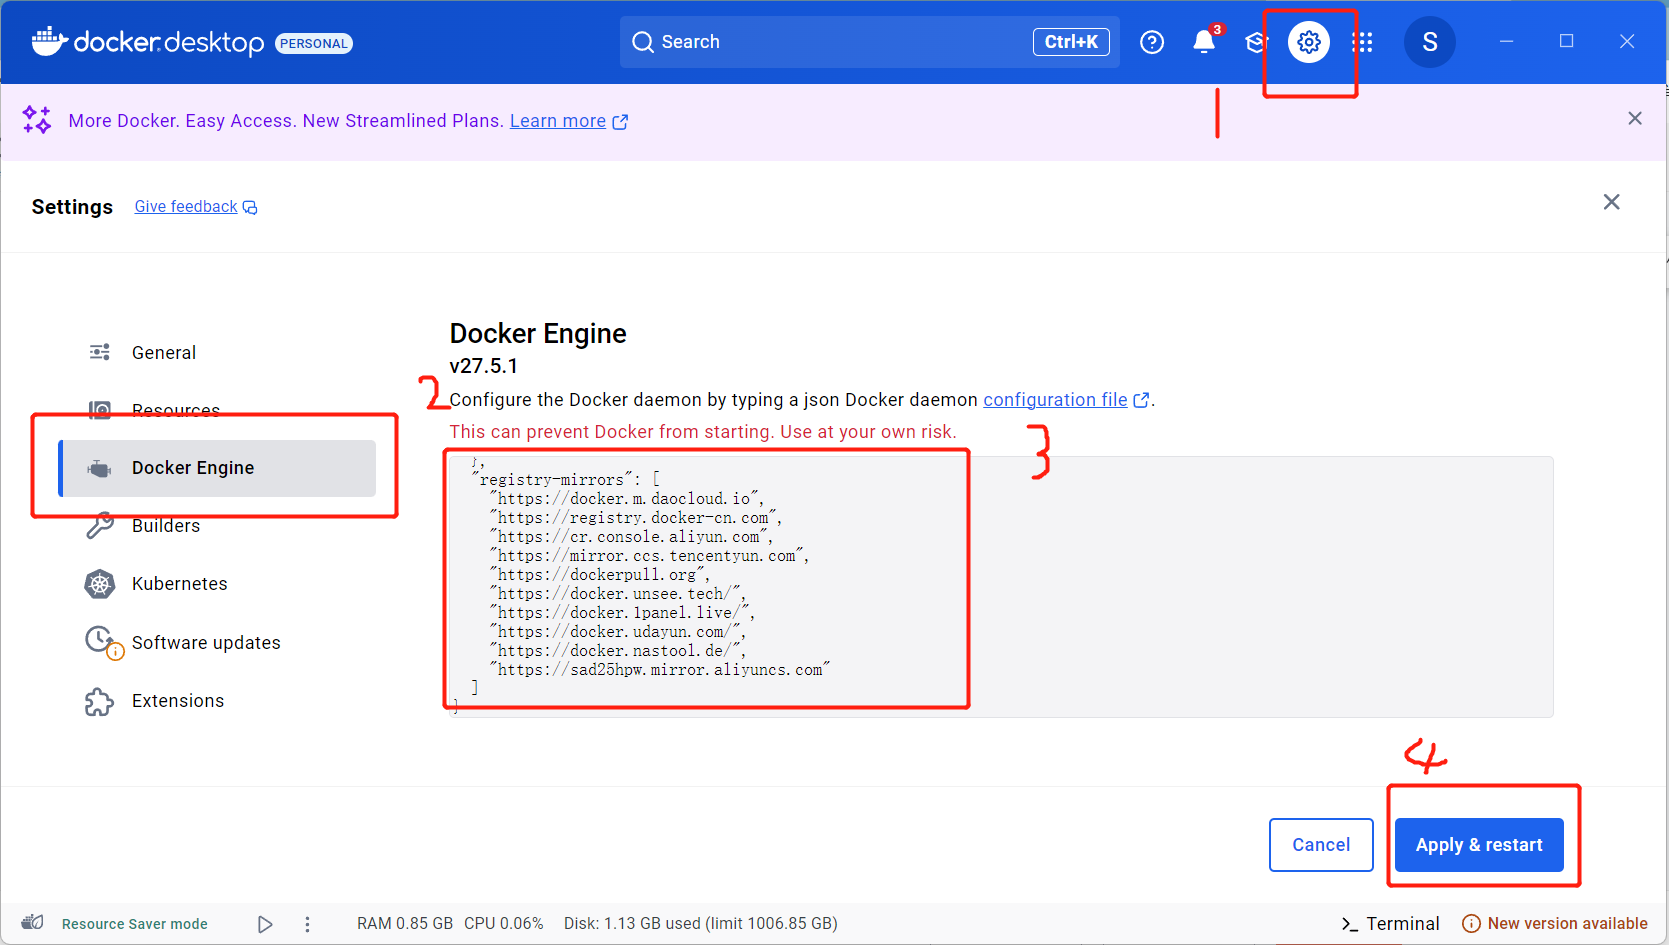Select General settings section

pos(218,352)
